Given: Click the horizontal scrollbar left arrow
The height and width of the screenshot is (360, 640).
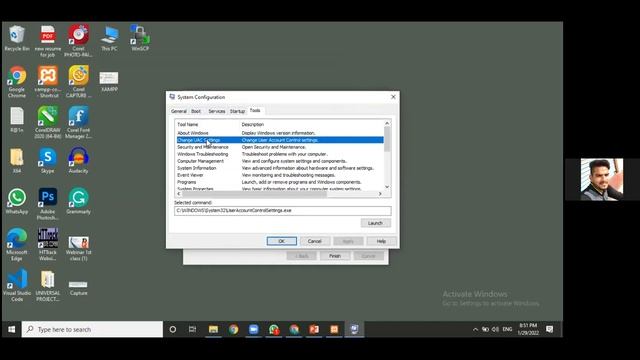Looking at the screenshot, I should click(179, 194).
